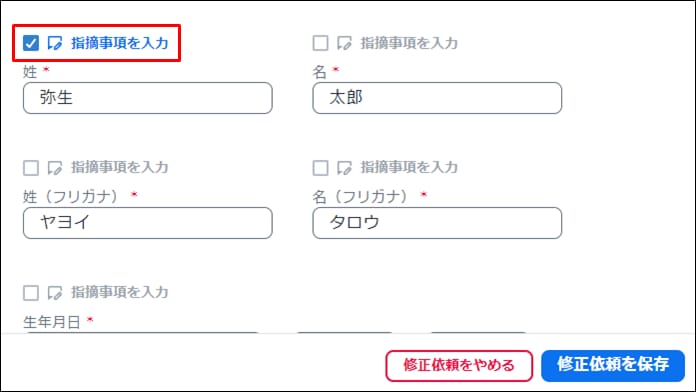Click the blue 指摘事項を入力 label above 姓
Viewport: 696px width, 392px height.
pyautogui.click(x=120, y=43)
